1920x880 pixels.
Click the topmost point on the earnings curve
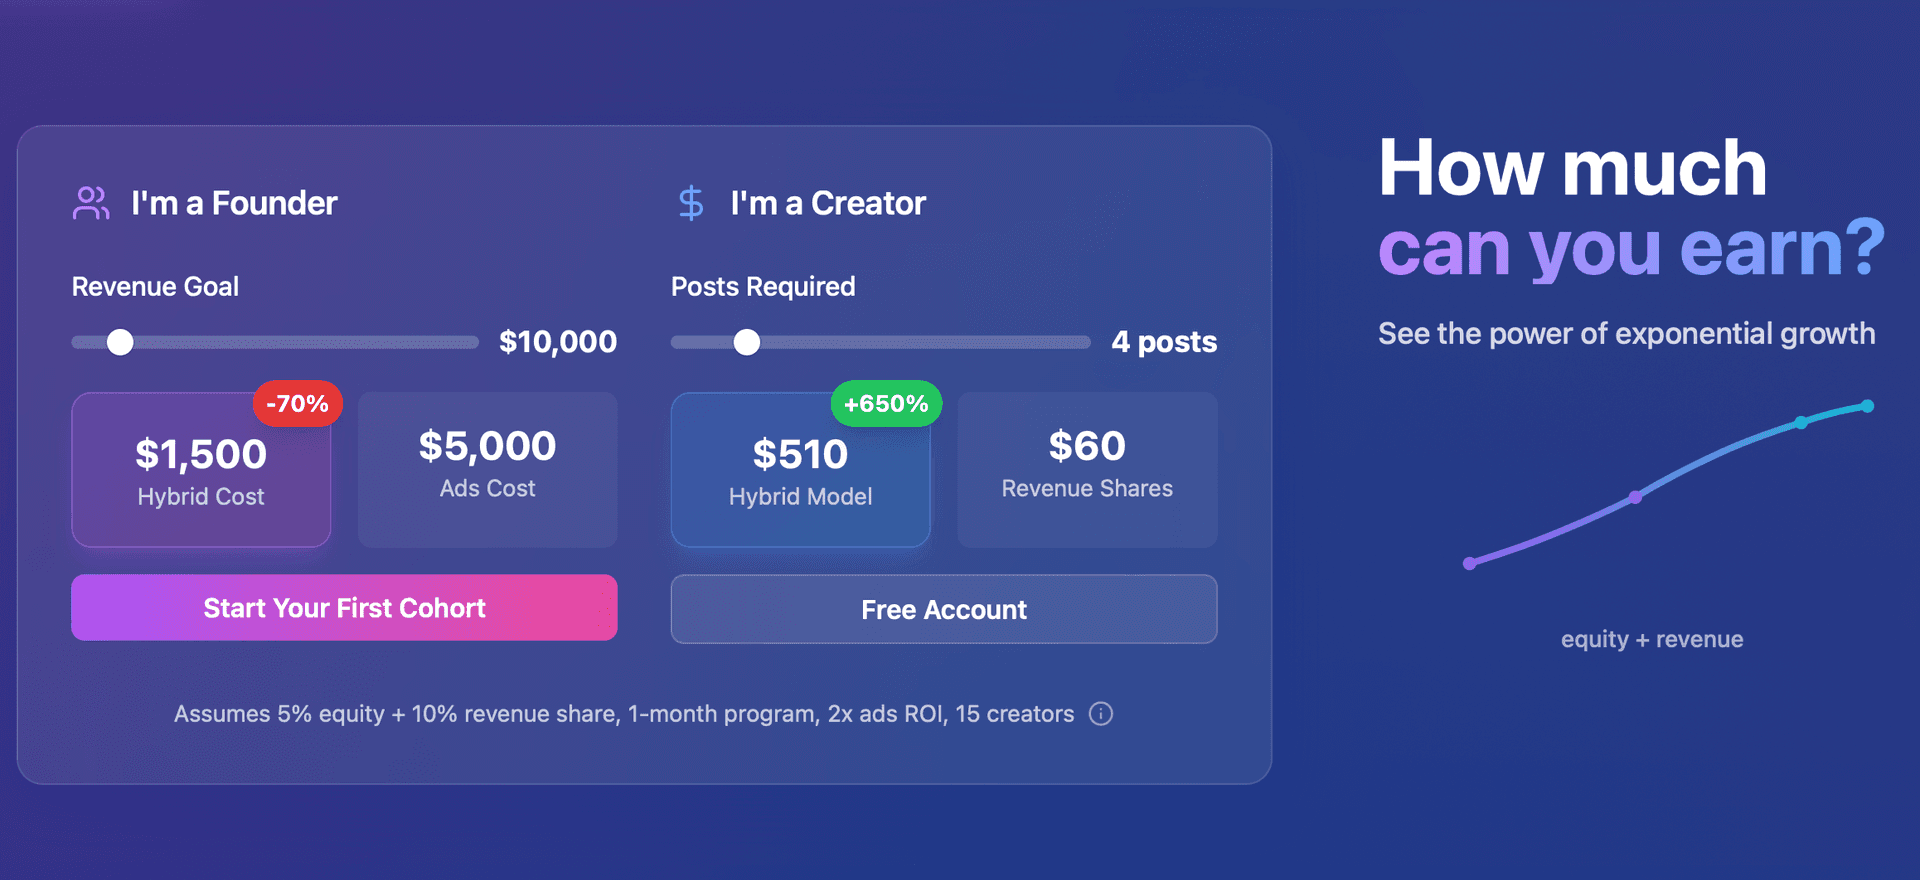pyautogui.click(x=1868, y=406)
